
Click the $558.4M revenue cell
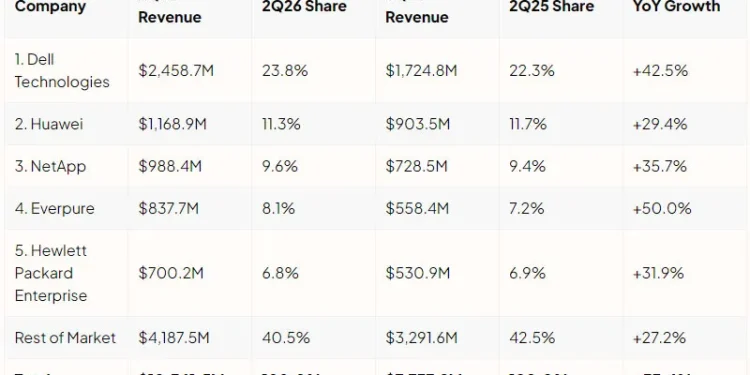417,209
